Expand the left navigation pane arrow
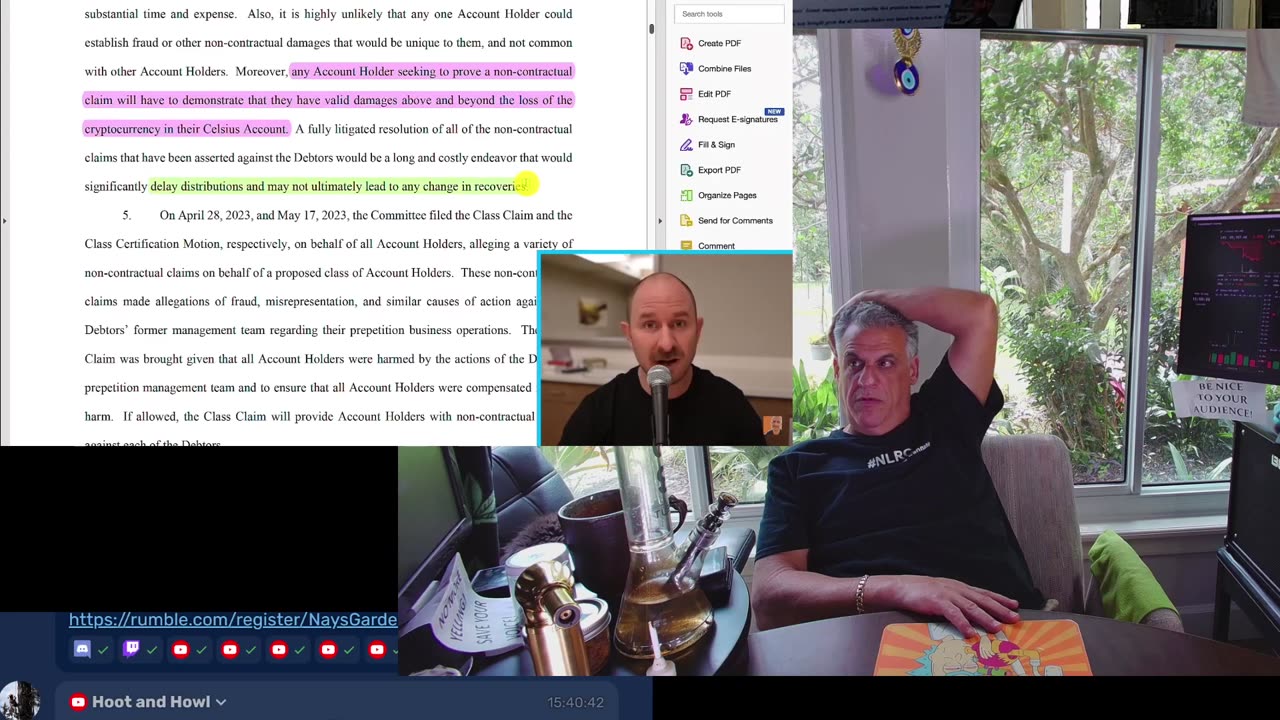1280x720 pixels. [4, 220]
